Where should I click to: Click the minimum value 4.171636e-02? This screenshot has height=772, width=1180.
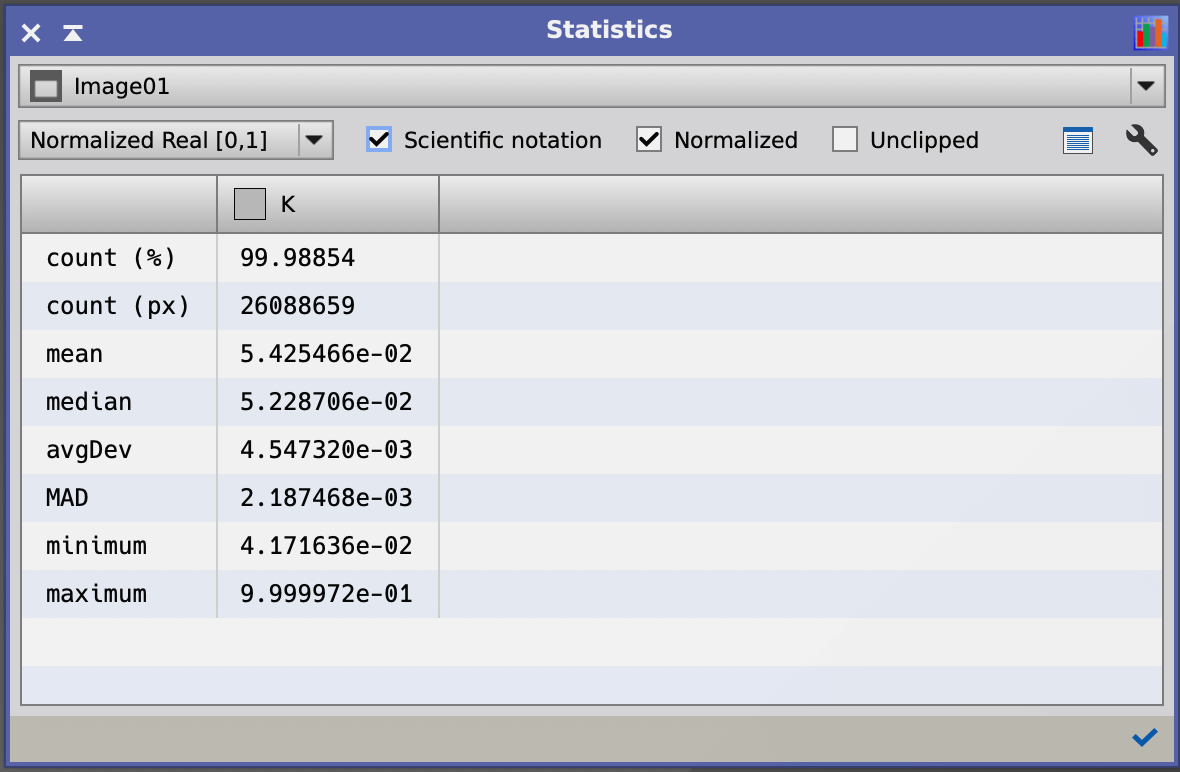coord(326,546)
